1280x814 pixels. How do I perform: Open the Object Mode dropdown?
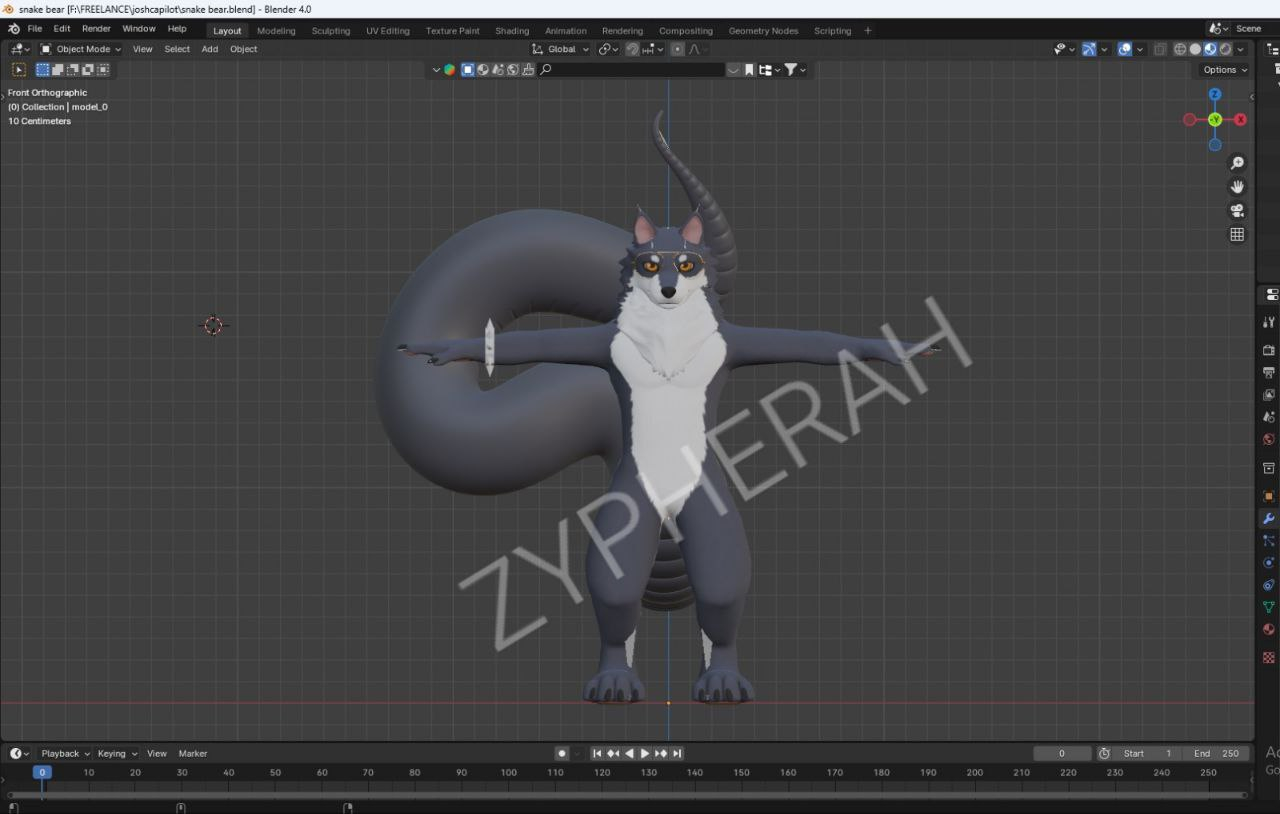(81, 49)
